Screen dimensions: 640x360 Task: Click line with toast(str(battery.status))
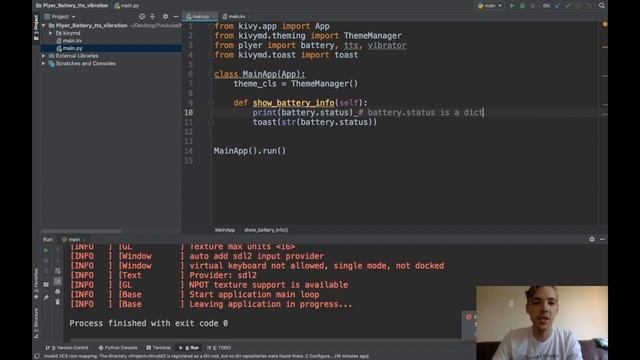(315, 122)
